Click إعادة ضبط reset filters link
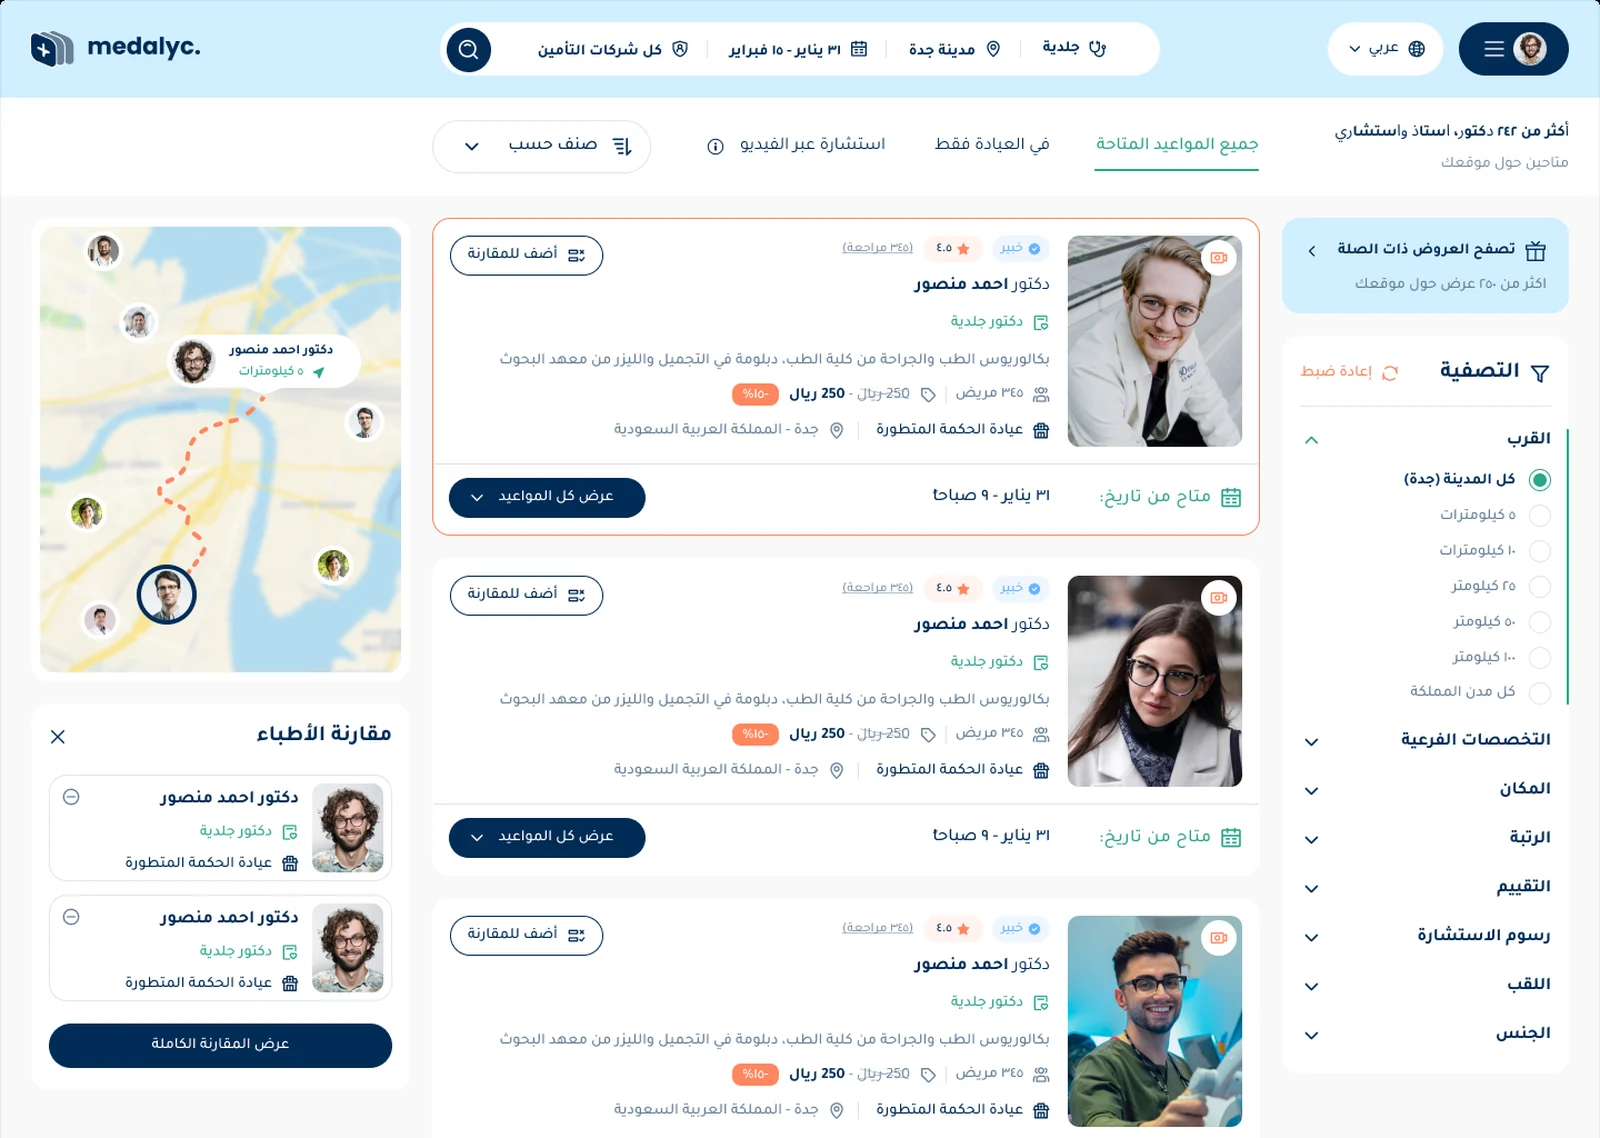This screenshot has width=1600, height=1138. click(1348, 372)
